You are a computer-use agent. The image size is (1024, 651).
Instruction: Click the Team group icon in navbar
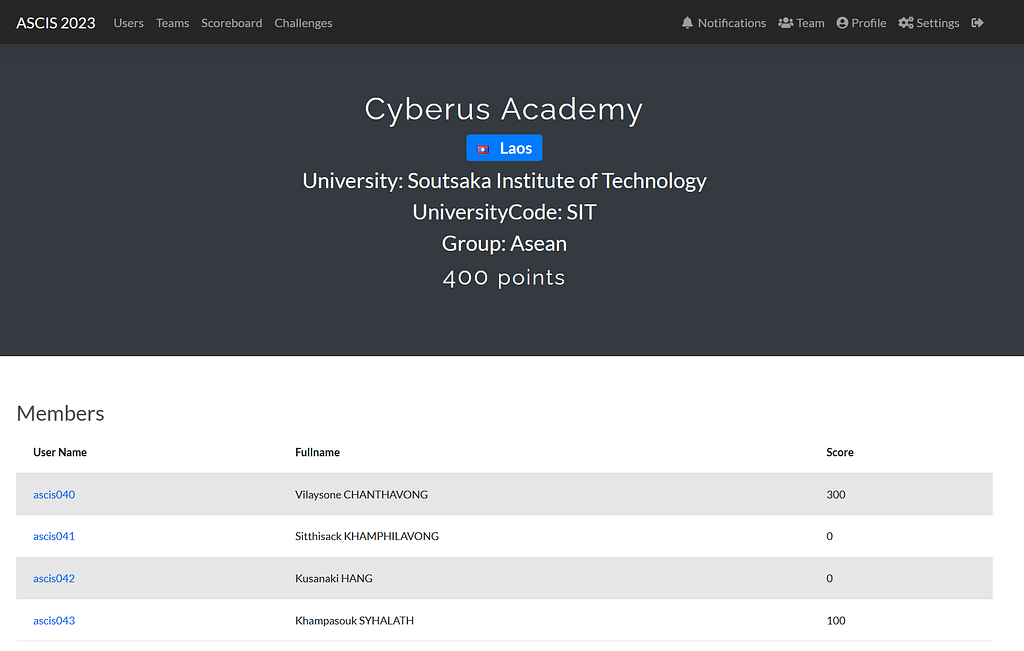point(786,23)
